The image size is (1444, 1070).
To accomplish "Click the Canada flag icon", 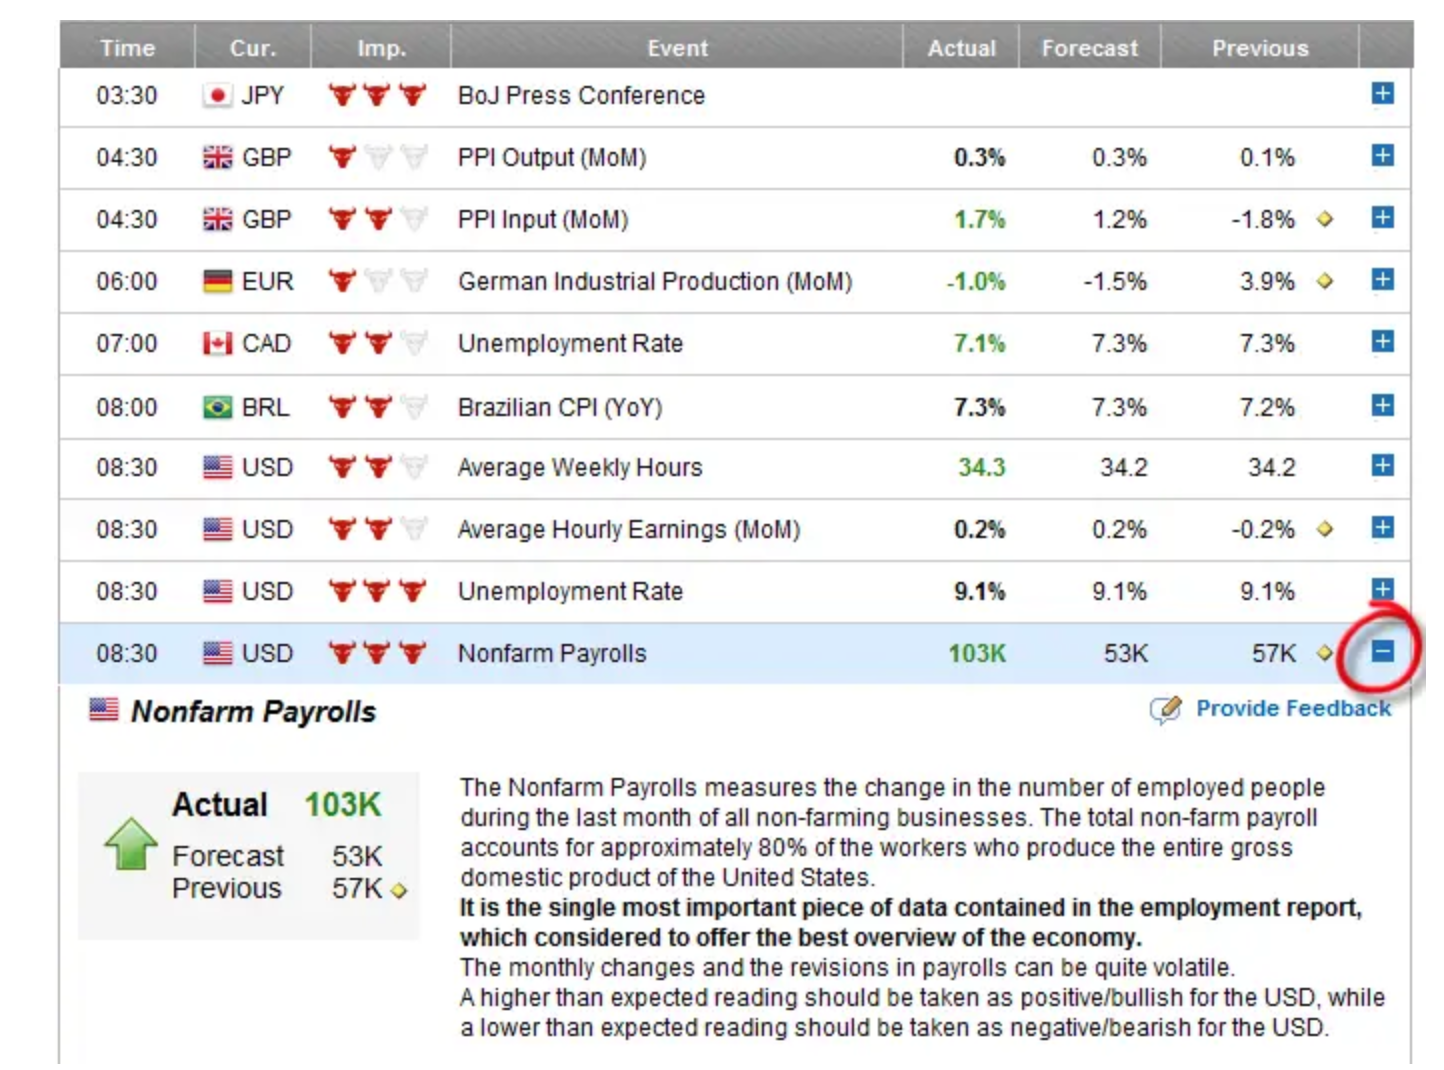I will pos(217,344).
